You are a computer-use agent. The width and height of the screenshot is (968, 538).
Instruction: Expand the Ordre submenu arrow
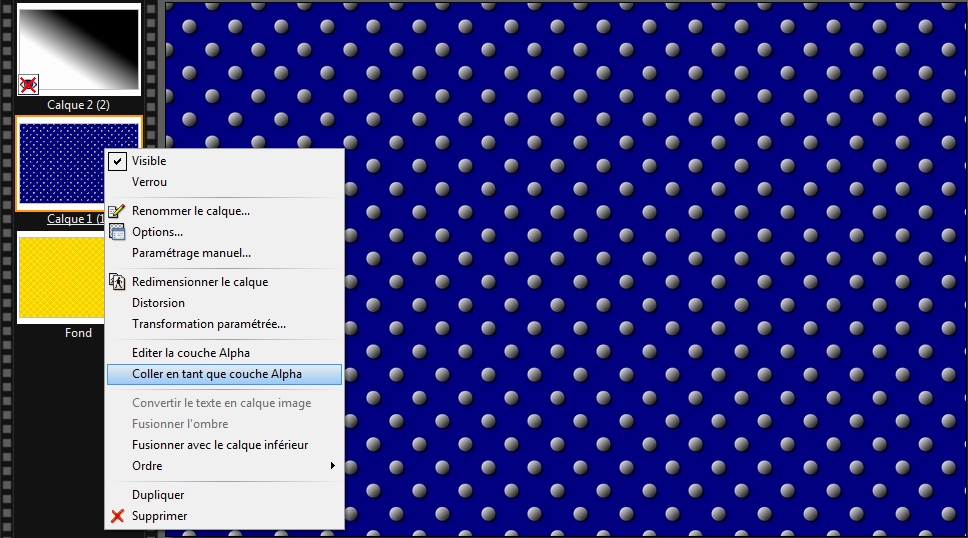pos(333,466)
